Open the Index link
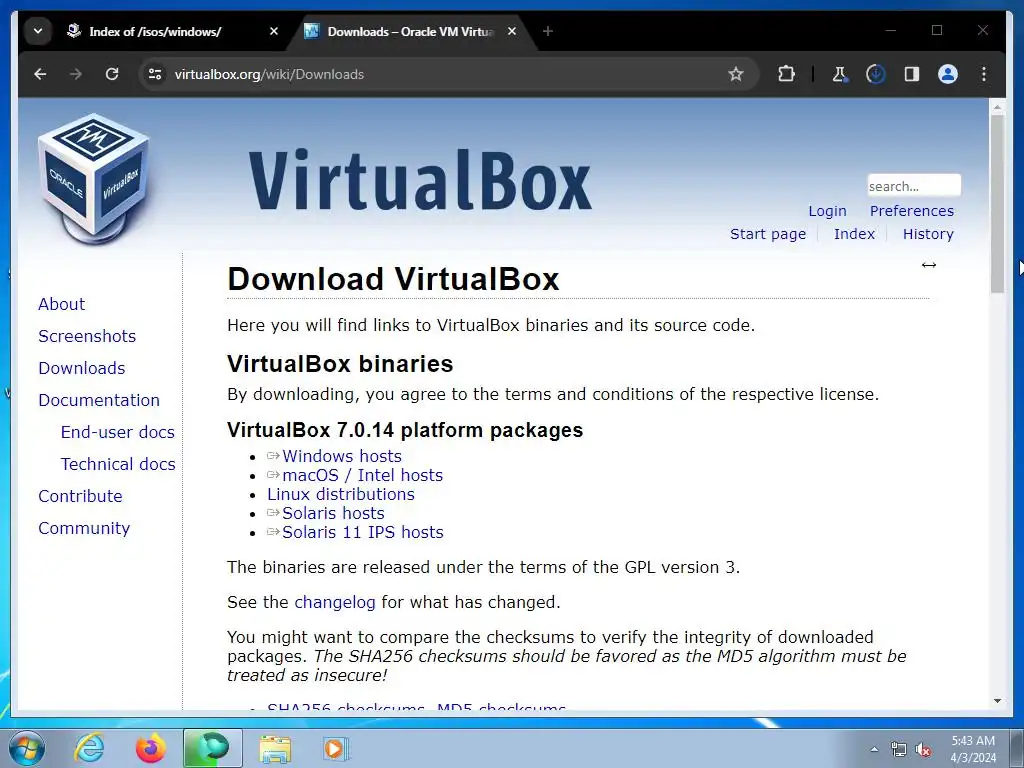This screenshot has height=768, width=1024. tap(854, 234)
